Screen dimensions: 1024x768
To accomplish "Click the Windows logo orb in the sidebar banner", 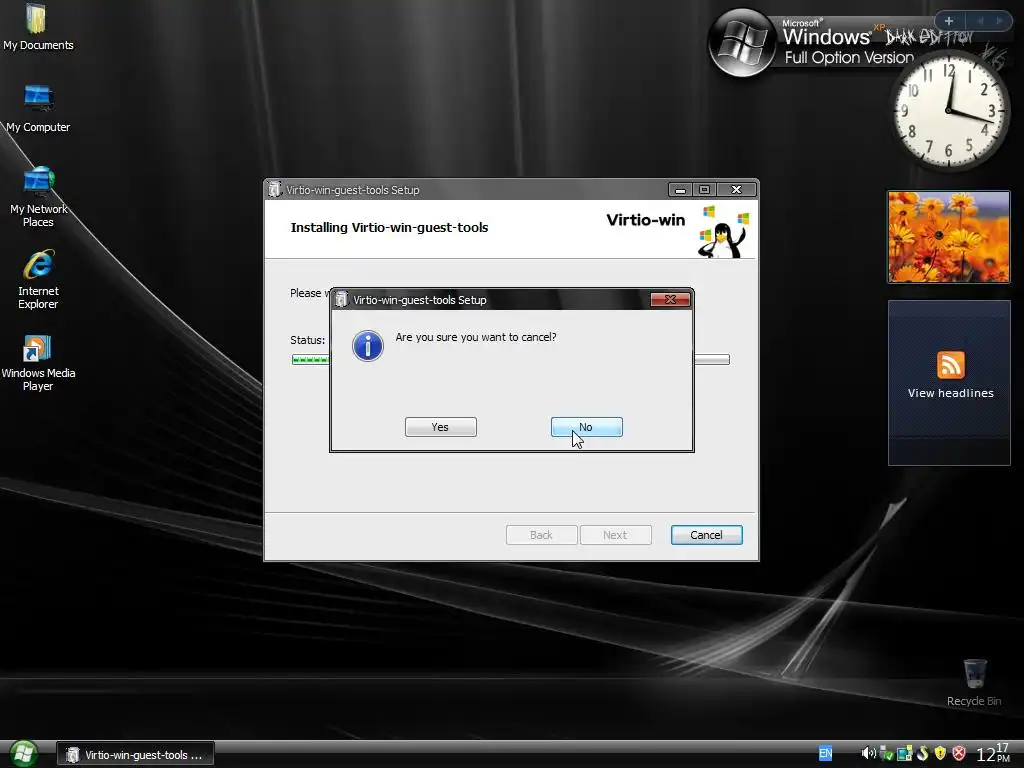I will [x=741, y=44].
